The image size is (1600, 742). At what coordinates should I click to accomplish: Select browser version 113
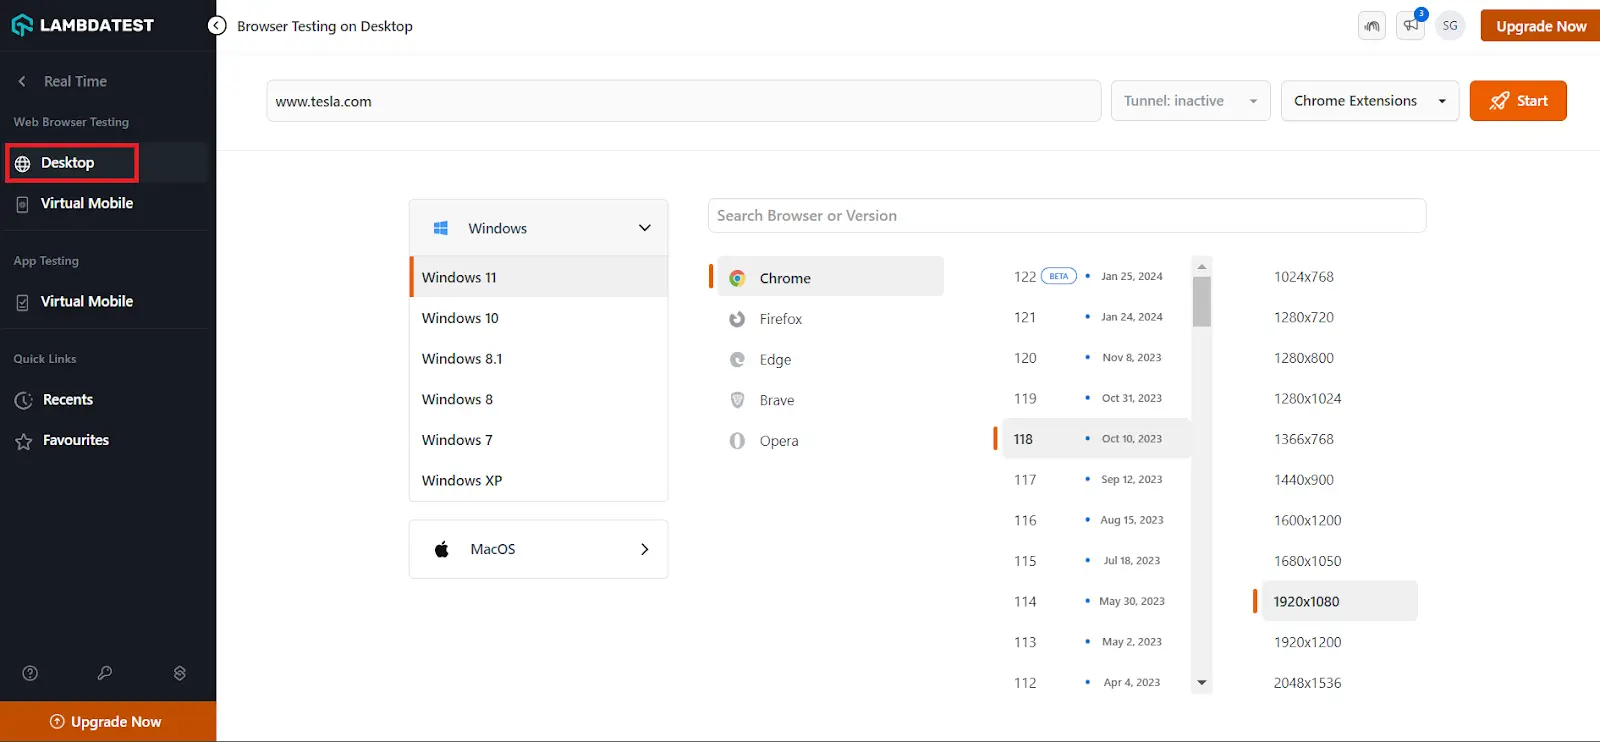coord(1096,642)
